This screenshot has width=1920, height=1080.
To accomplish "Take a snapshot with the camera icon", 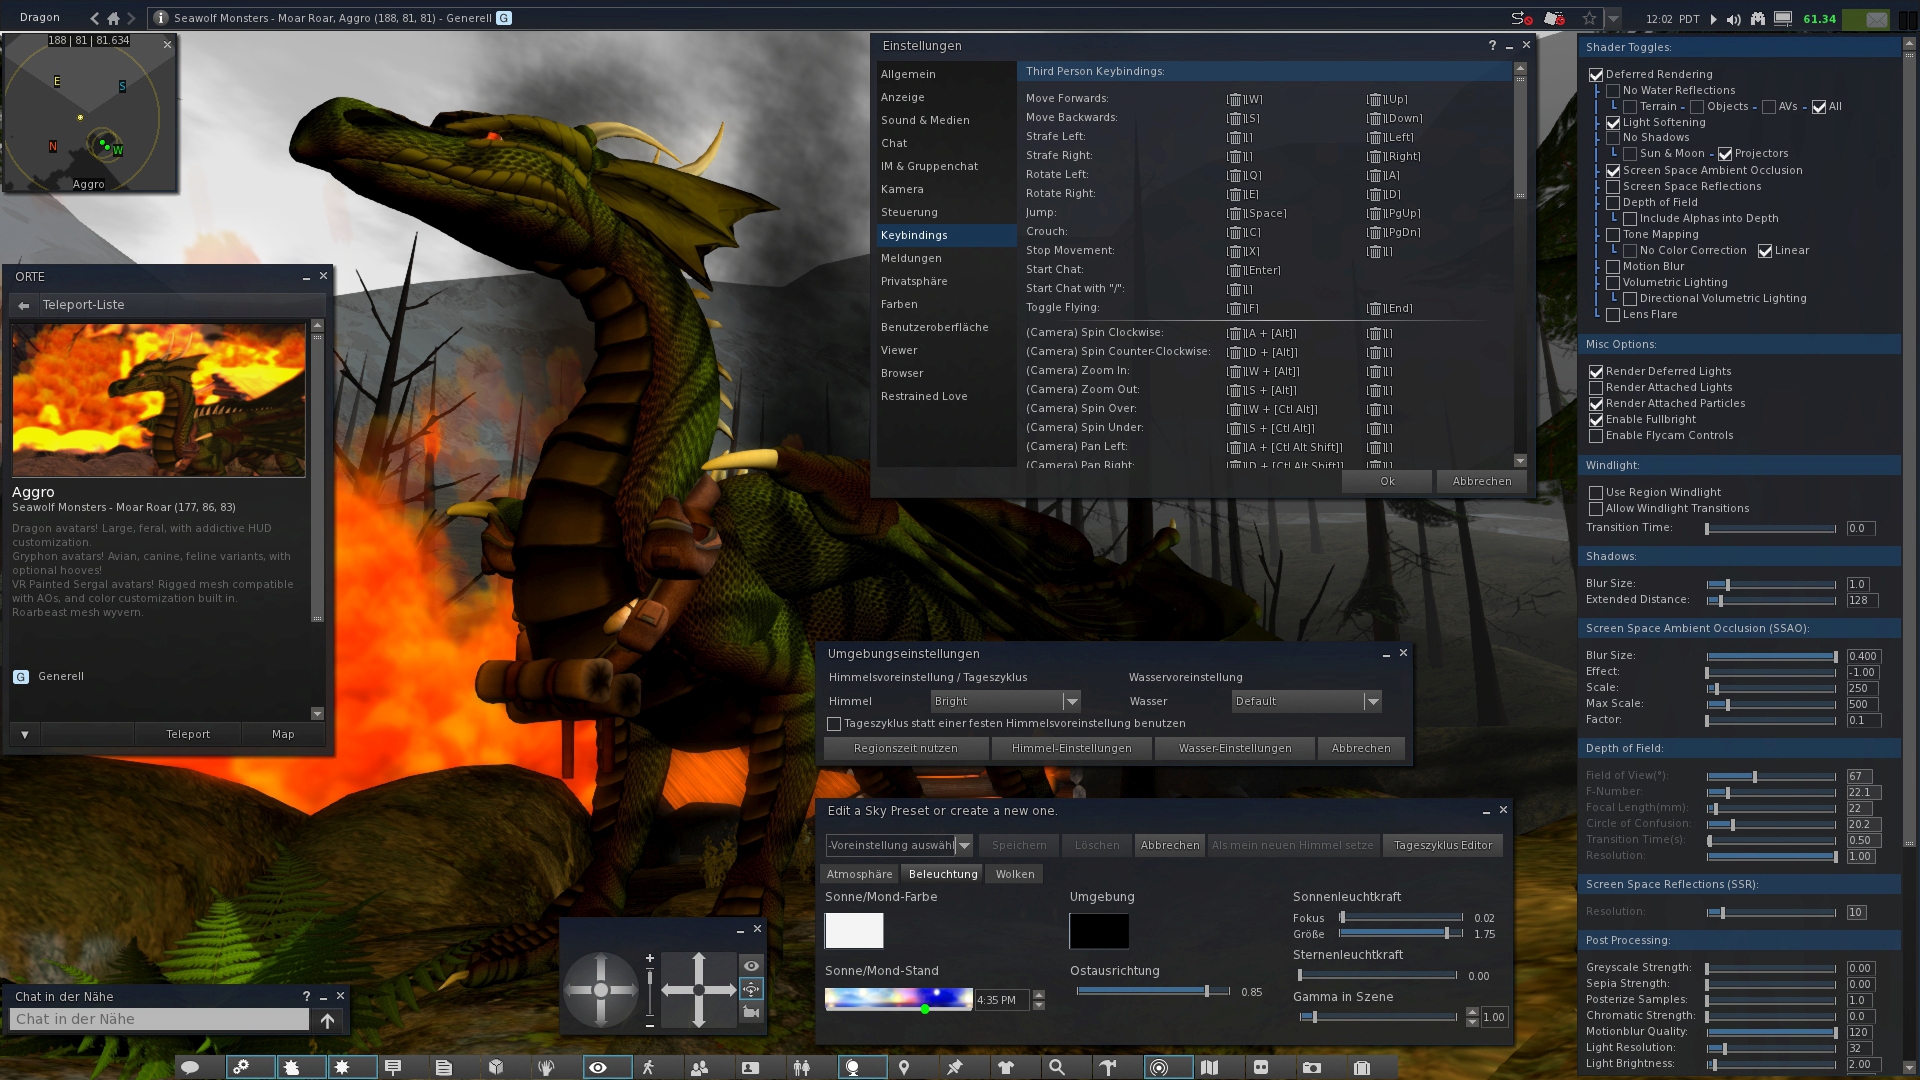I will coord(1312,1067).
